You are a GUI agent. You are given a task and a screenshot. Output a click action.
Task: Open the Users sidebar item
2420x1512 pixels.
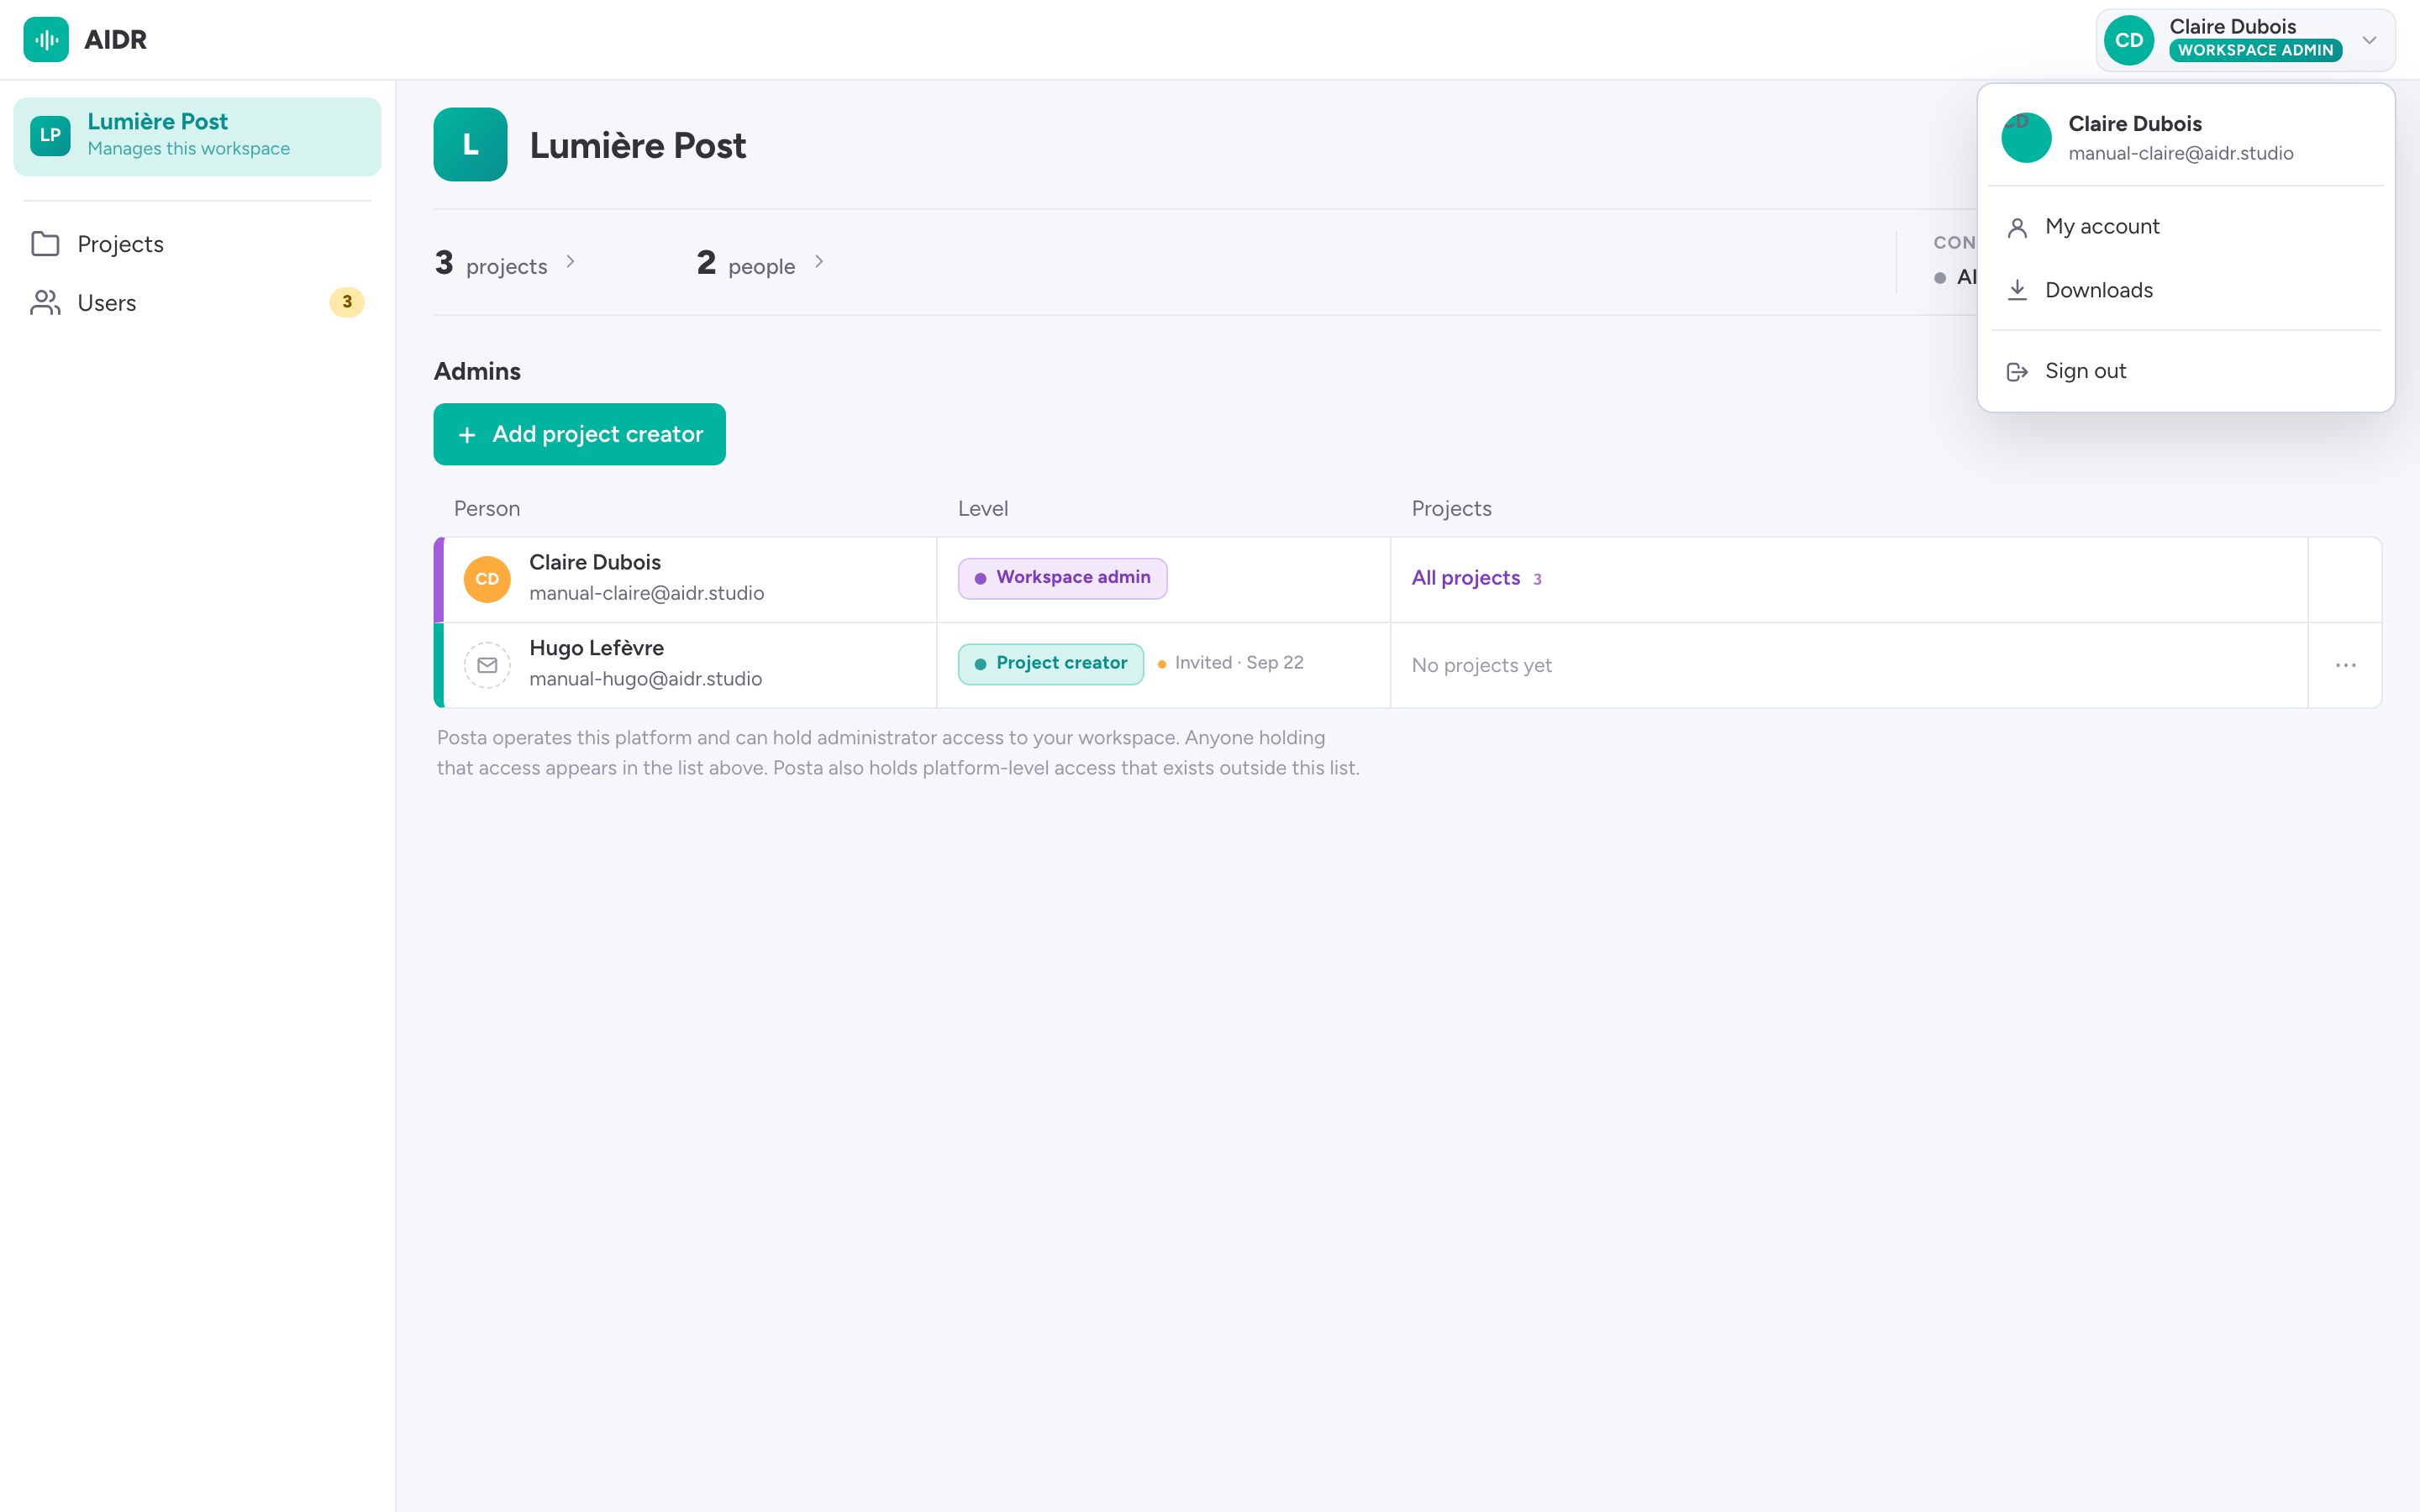tap(197, 302)
